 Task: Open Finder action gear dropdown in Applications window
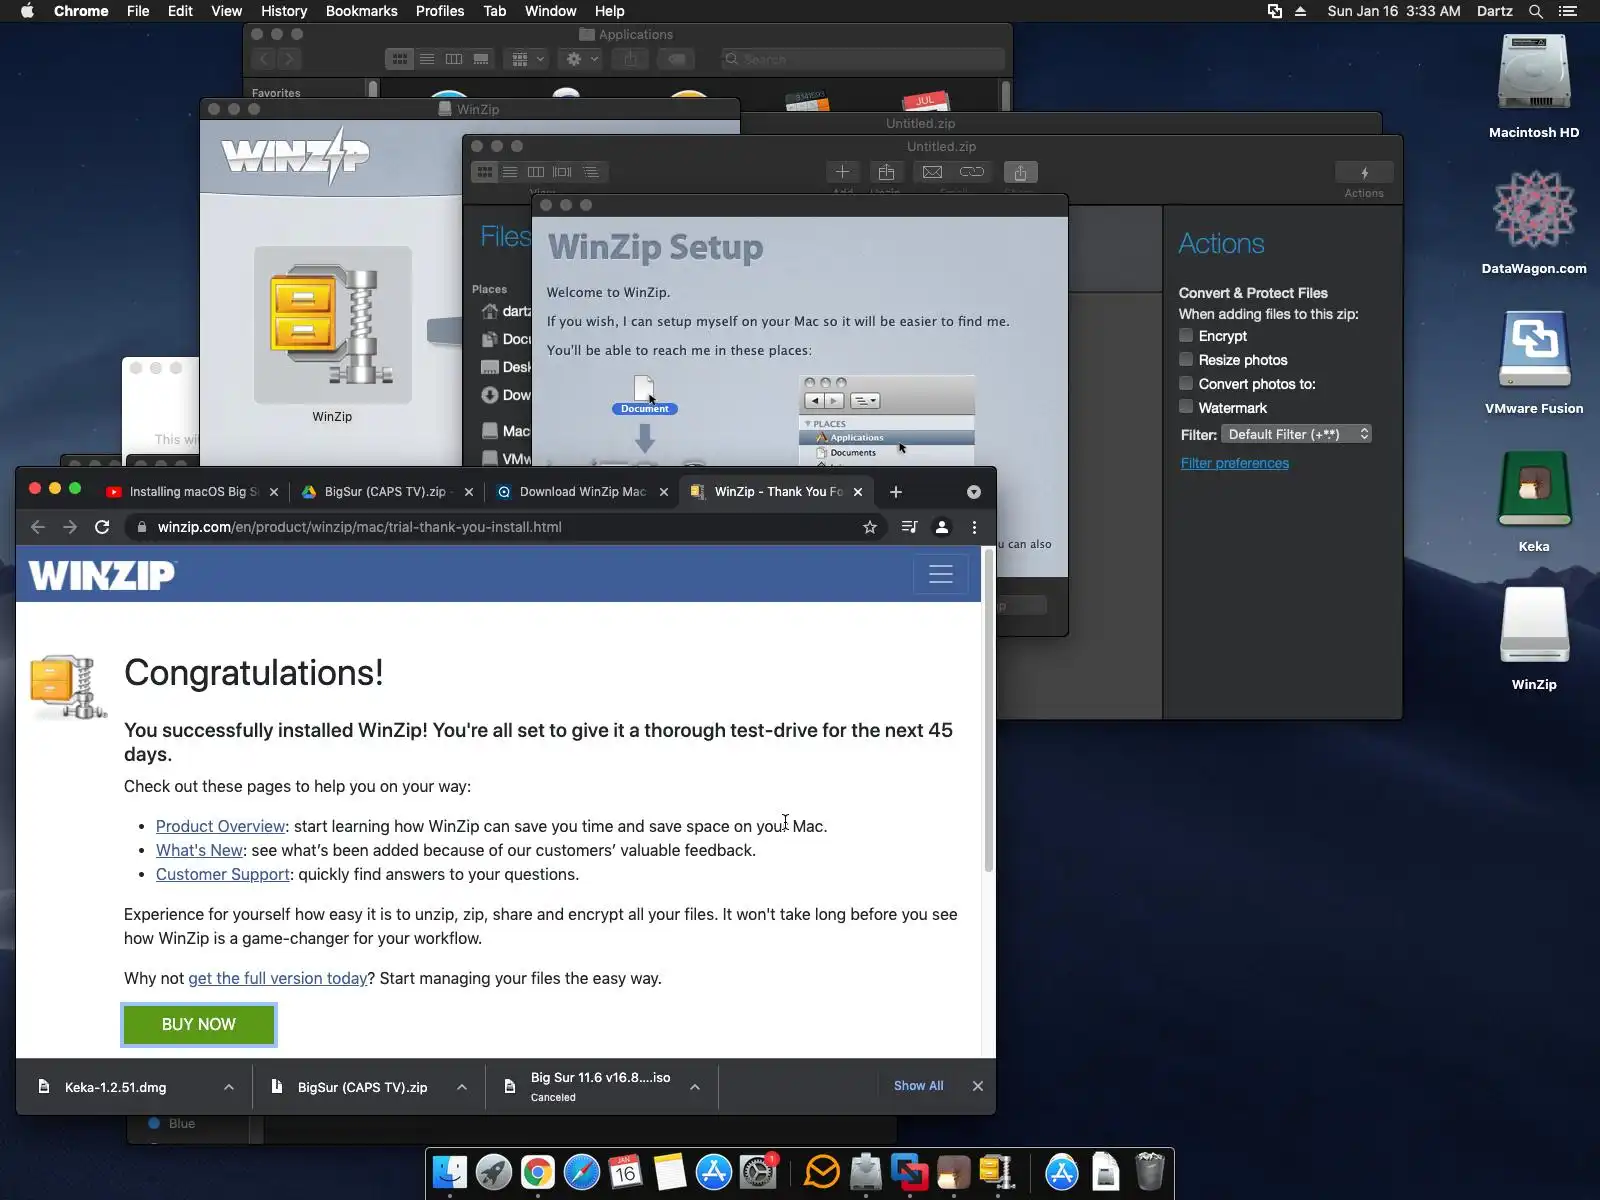582,59
